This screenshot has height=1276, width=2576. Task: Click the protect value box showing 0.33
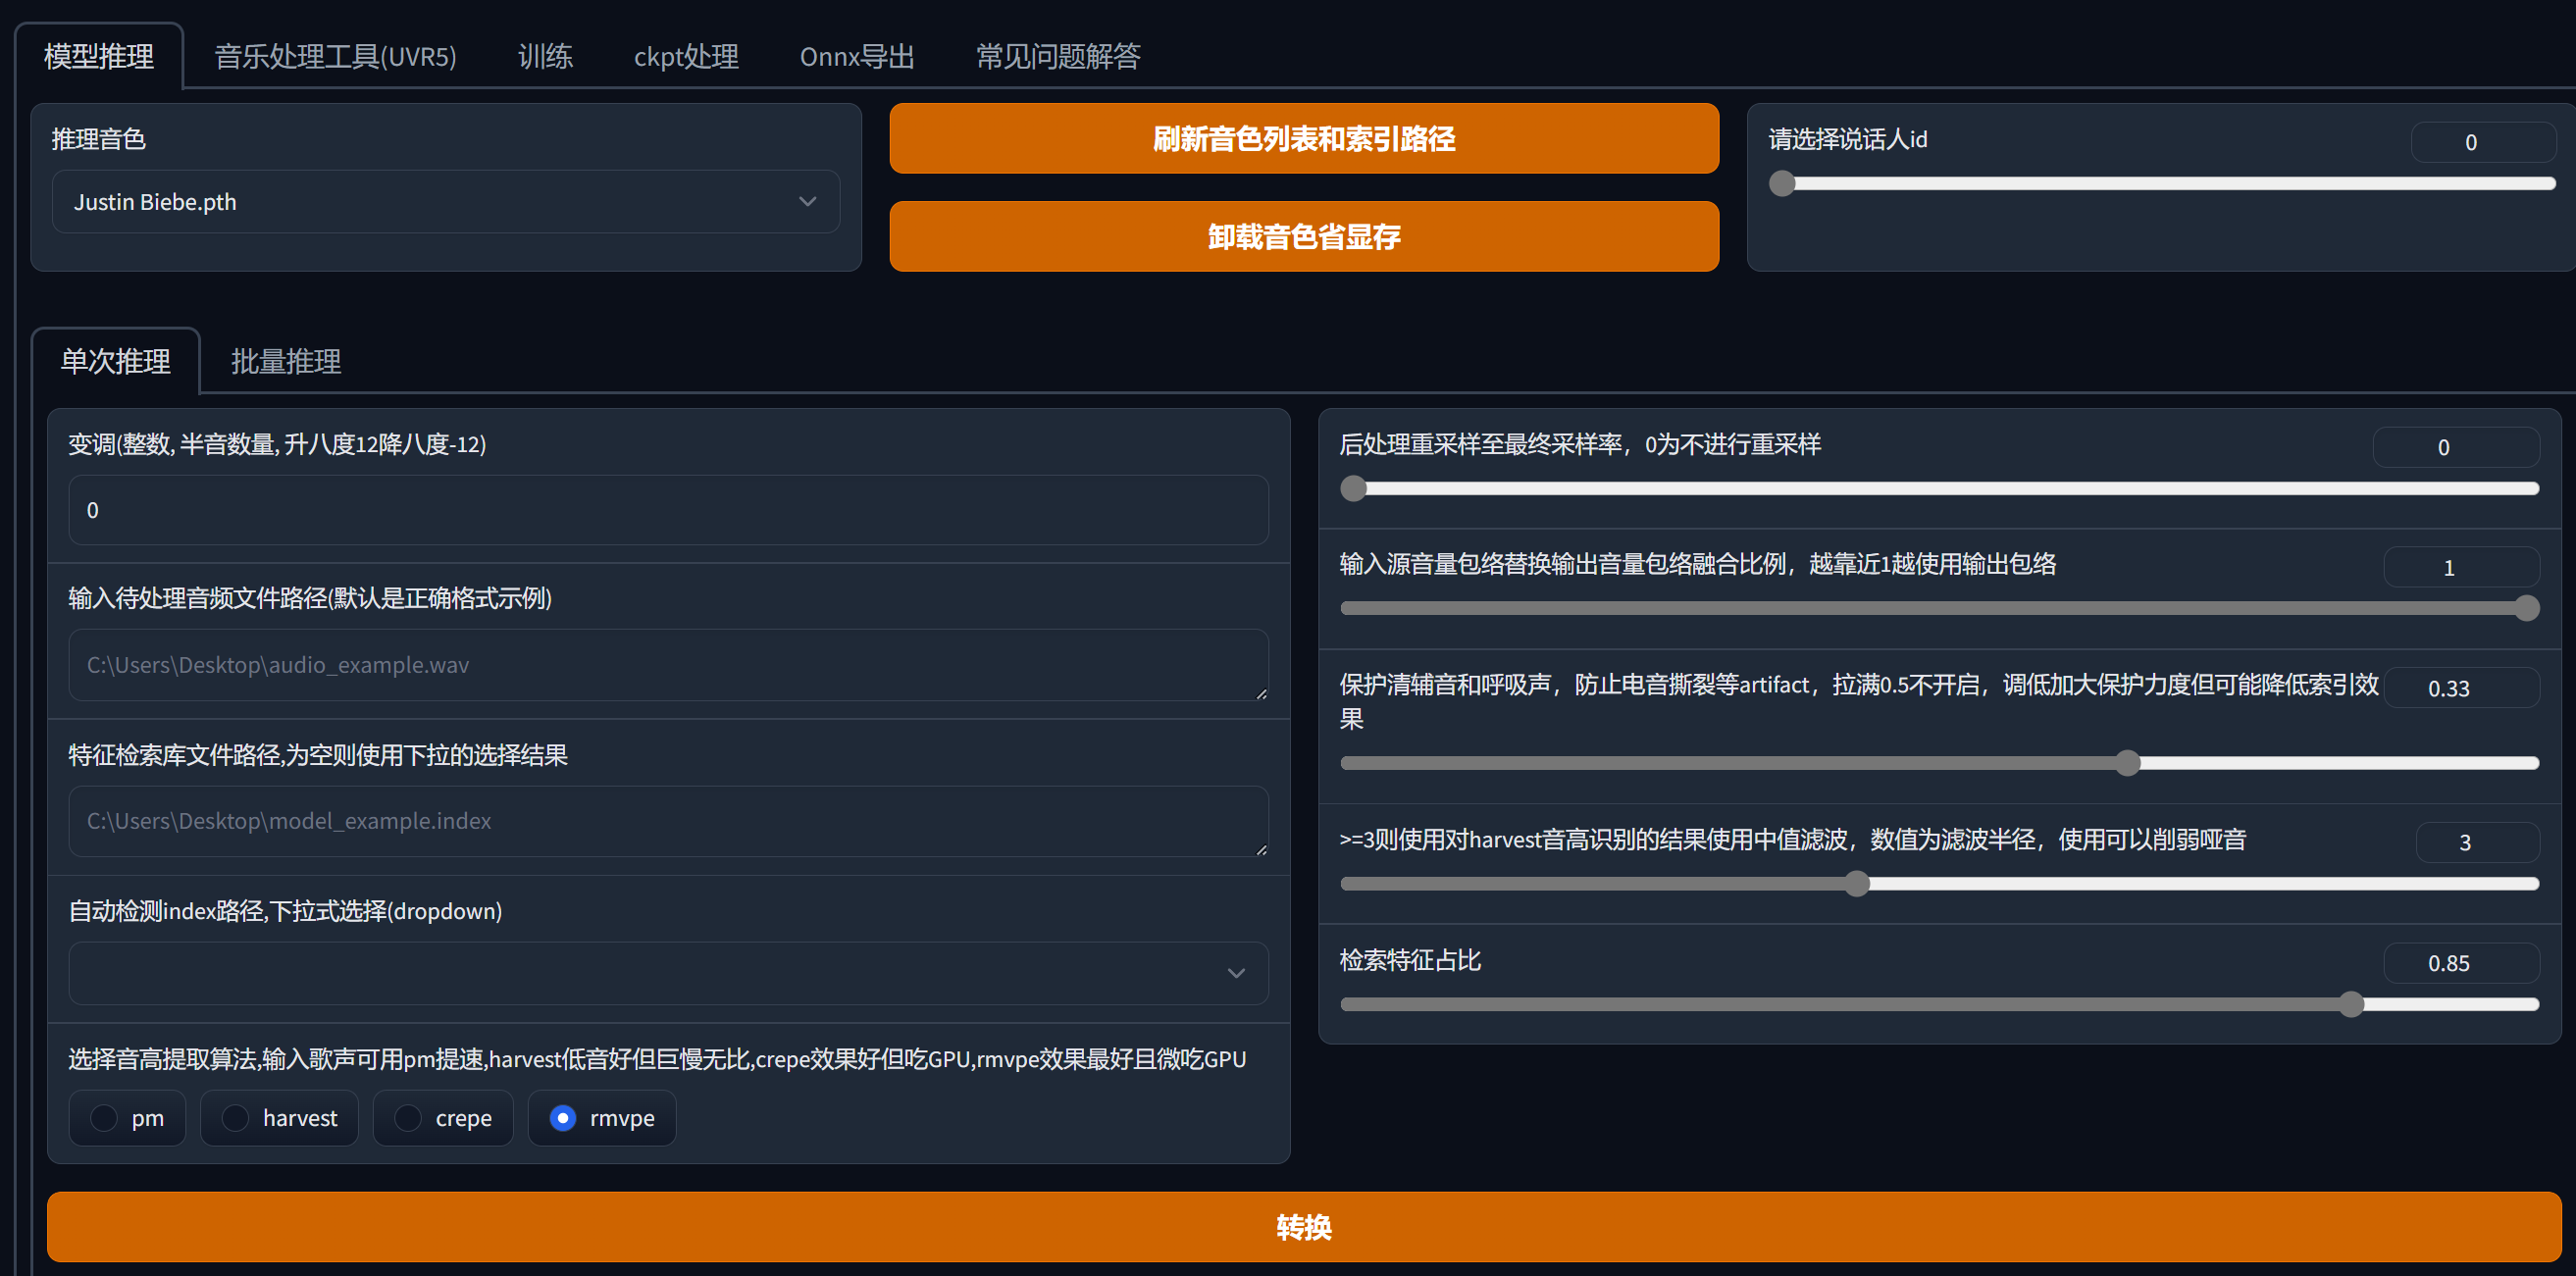(x=2461, y=688)
